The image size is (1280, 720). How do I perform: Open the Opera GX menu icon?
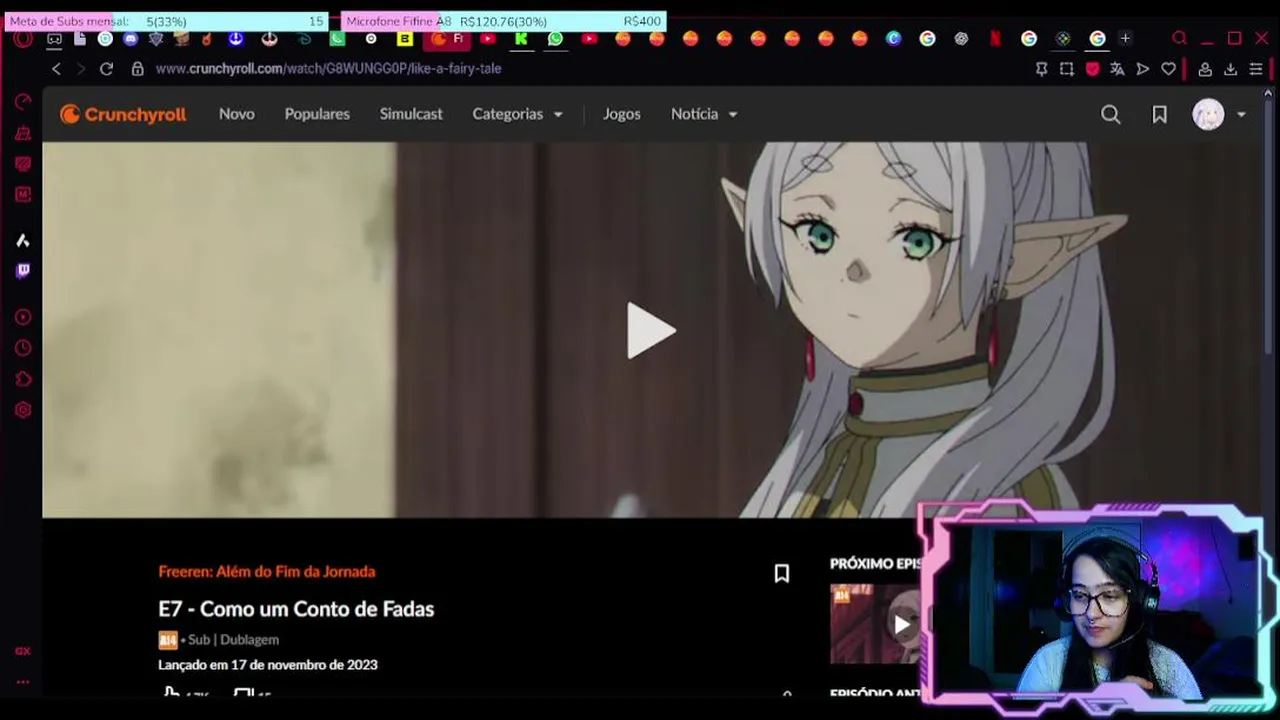[x=23, y=39]
